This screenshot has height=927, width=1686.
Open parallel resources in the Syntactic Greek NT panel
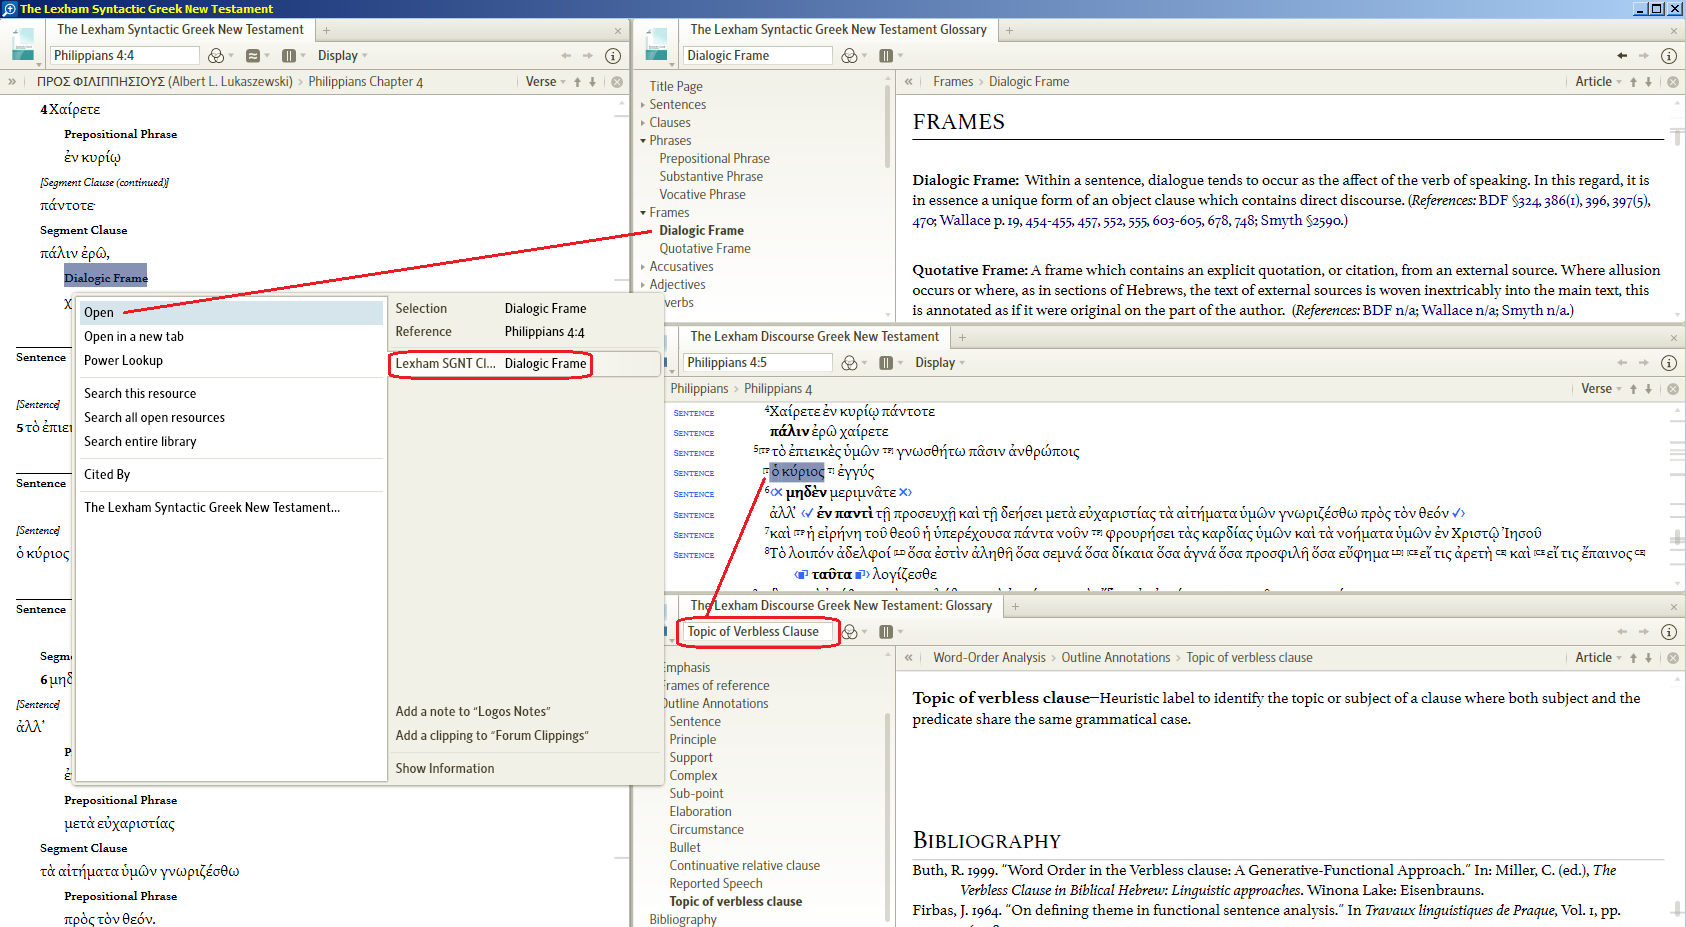tap(289, 56)
